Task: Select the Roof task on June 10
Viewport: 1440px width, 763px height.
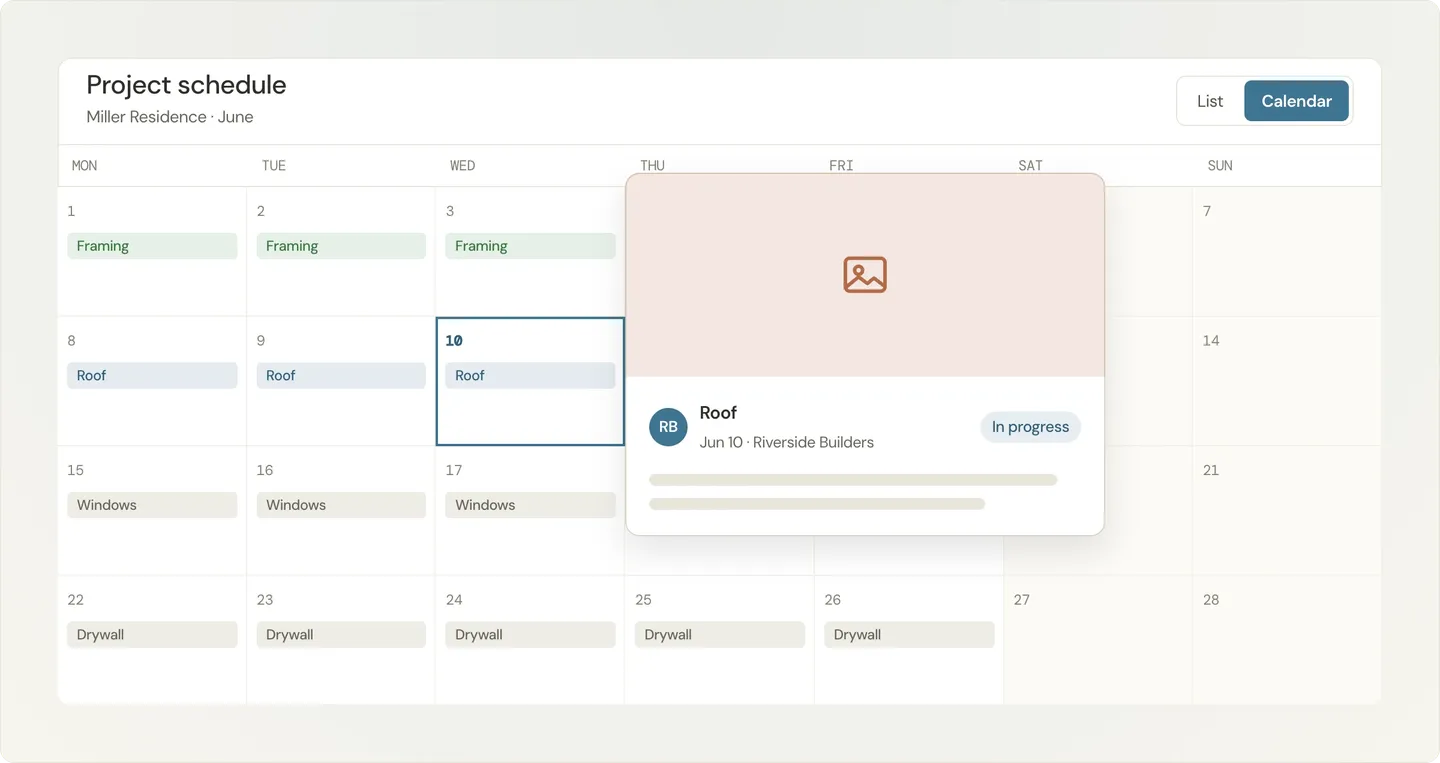Action: pos(530,376)
